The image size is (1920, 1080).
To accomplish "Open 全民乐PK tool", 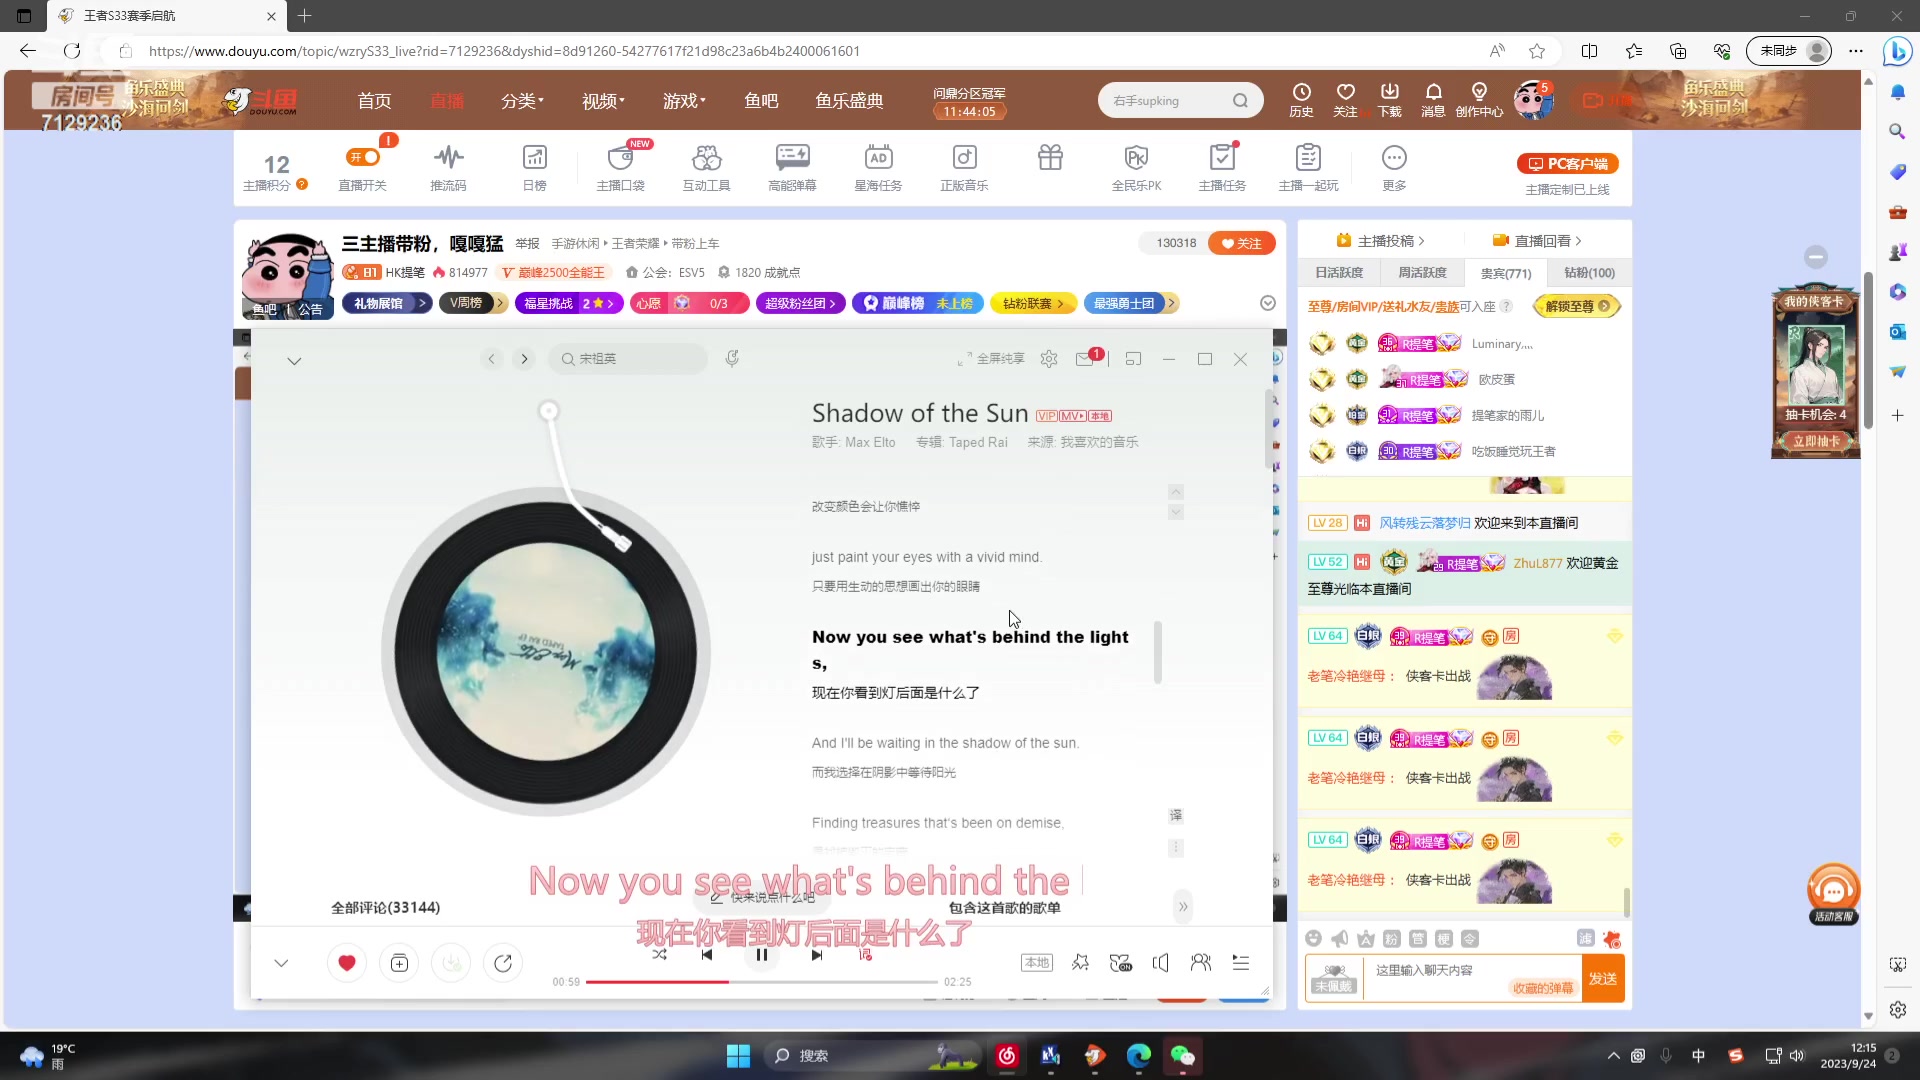I will coord(1136,167).
